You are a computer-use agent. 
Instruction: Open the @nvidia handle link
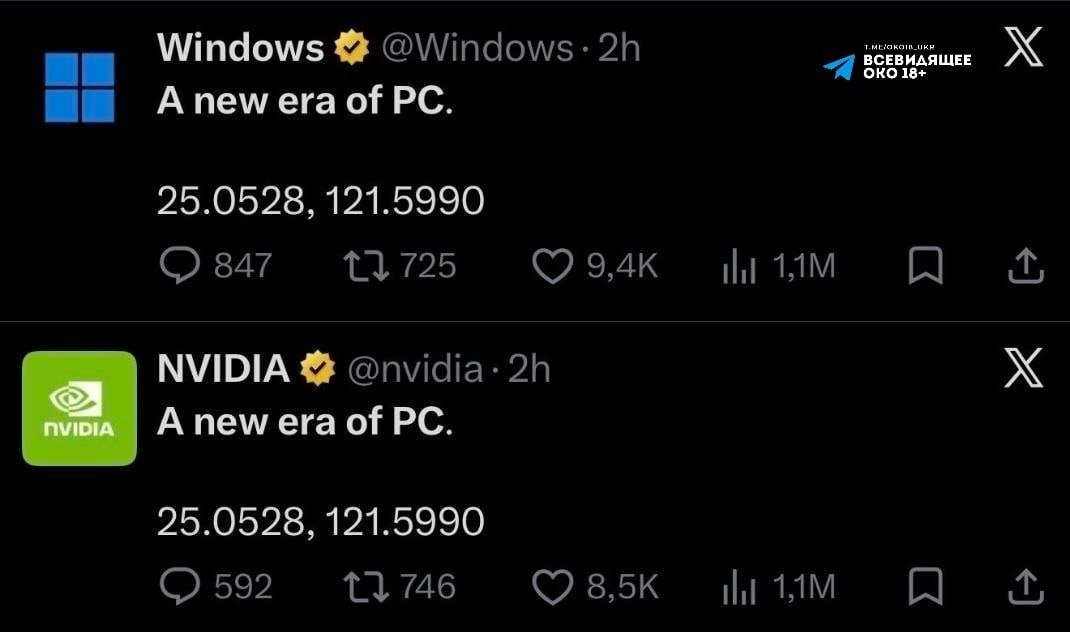click(x=415, y=369)
